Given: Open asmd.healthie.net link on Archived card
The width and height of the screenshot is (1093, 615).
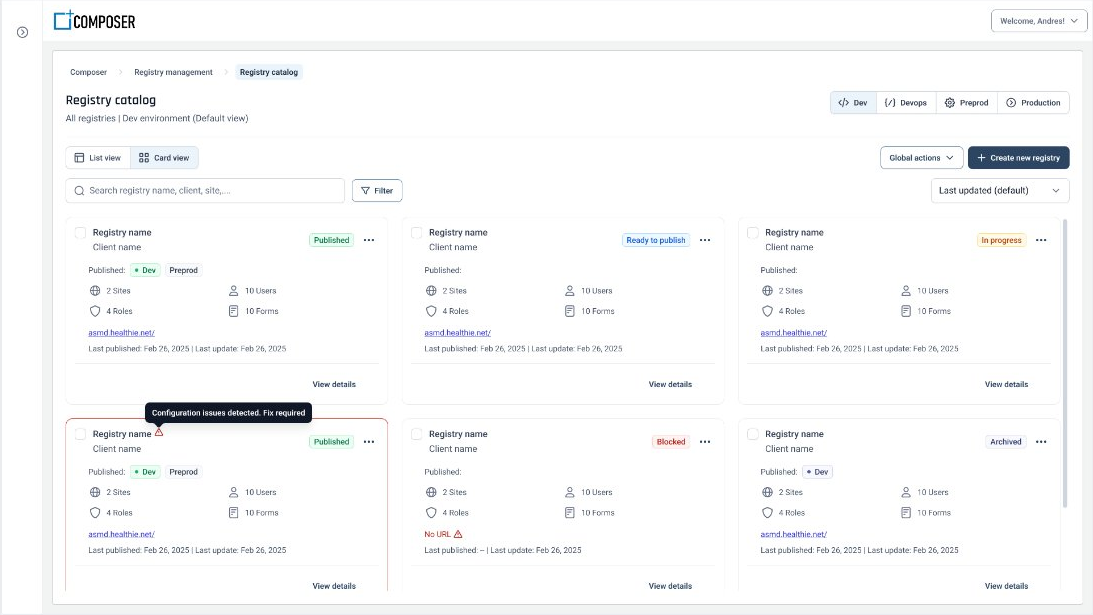Looking at the screenshot, I should tap(793, 534).
